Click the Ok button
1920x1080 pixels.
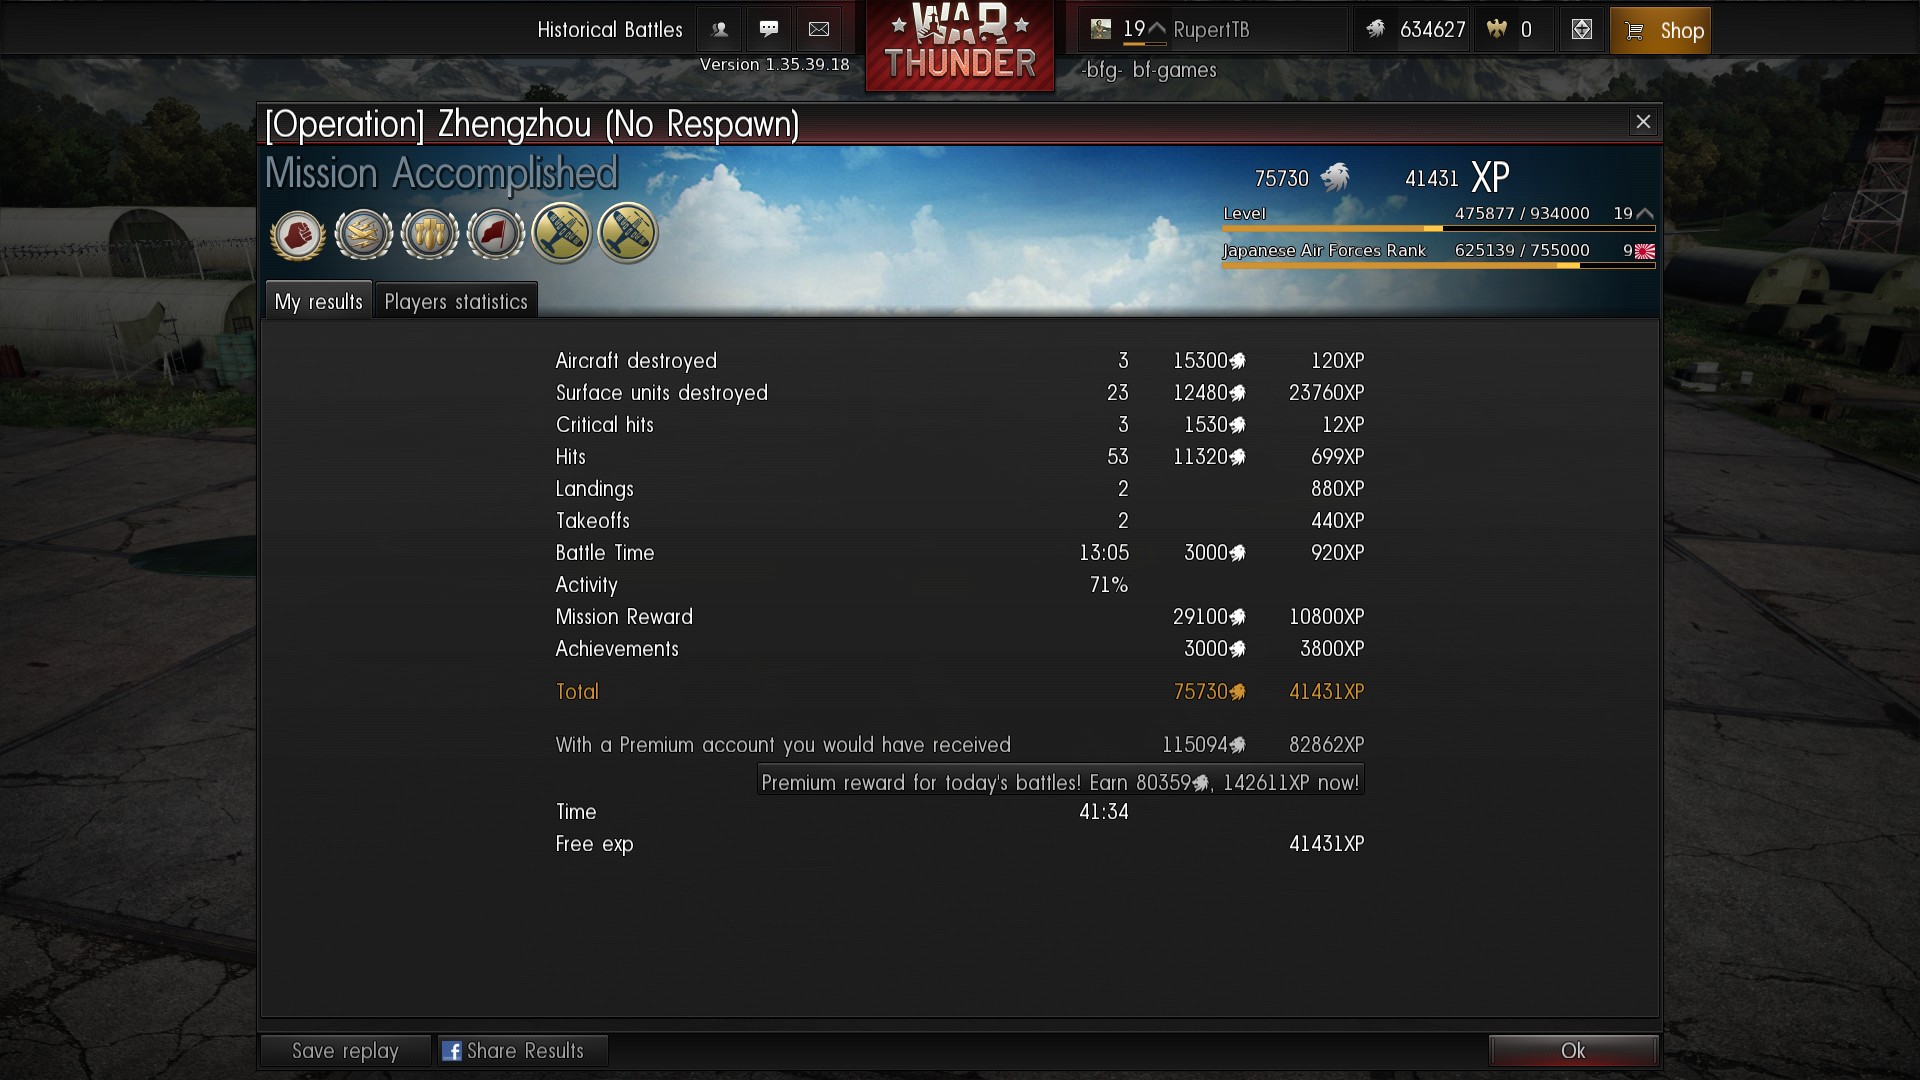point(1573,1050)
